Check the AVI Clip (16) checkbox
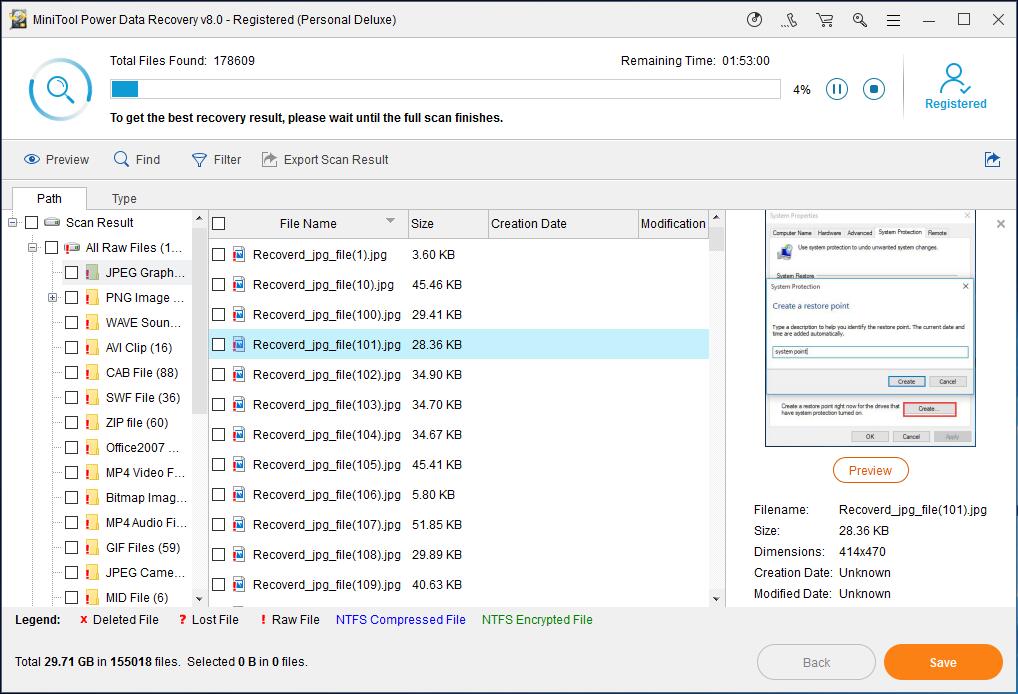Image resolution: width=1018 pixels, height=694 pixels. point(71,347)
